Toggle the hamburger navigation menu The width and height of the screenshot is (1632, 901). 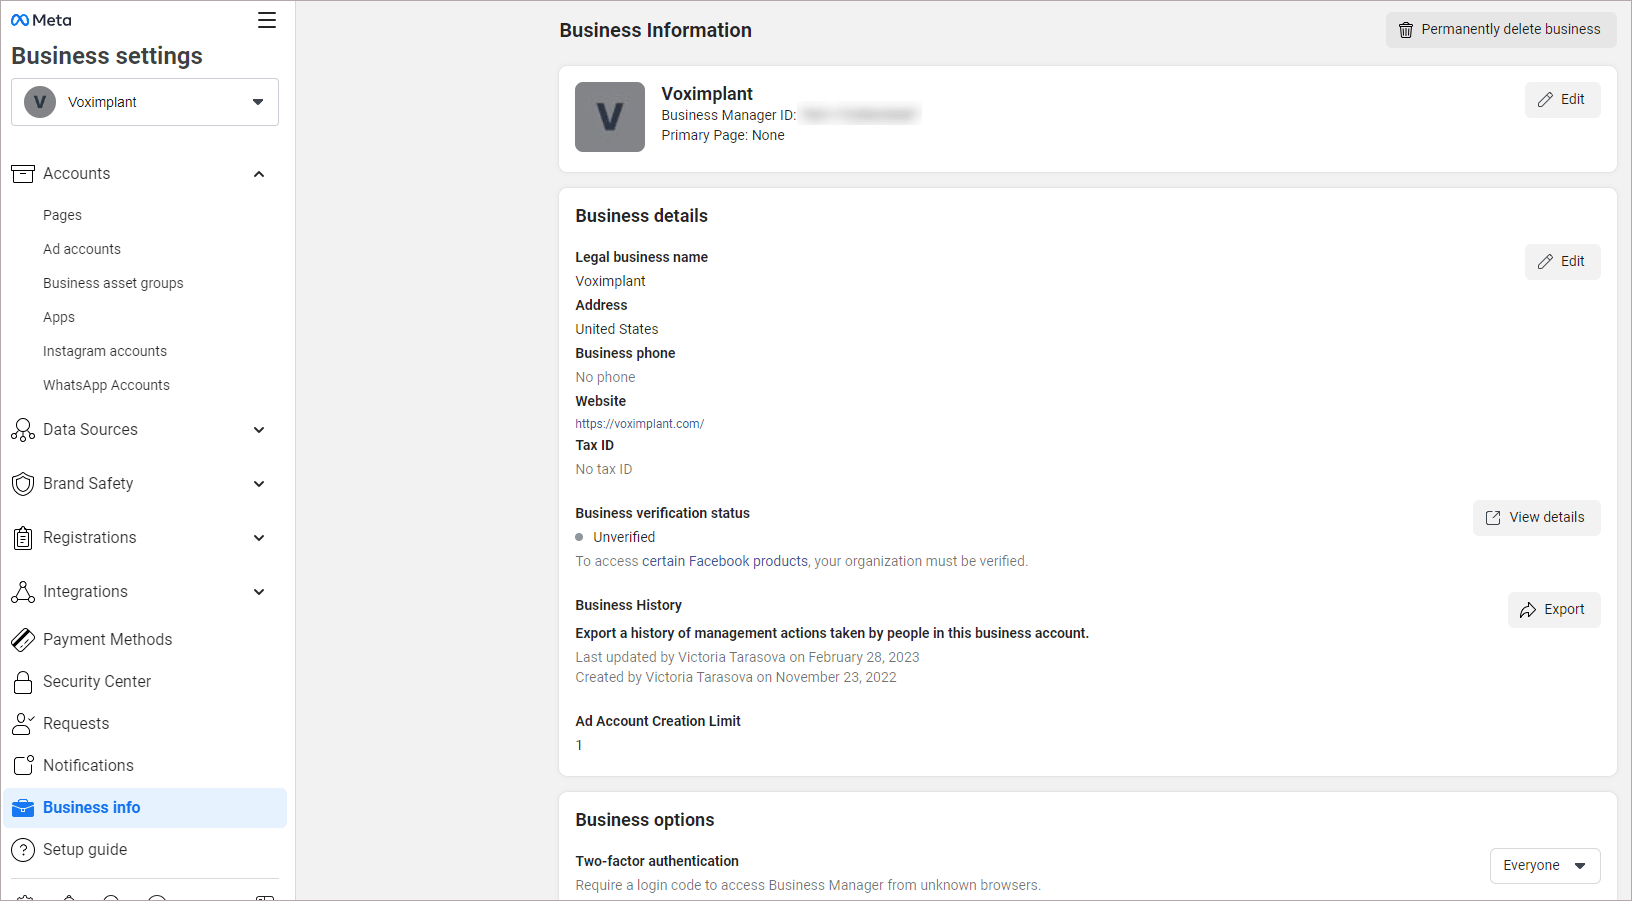pyautogui.click(x=267, y=20)
